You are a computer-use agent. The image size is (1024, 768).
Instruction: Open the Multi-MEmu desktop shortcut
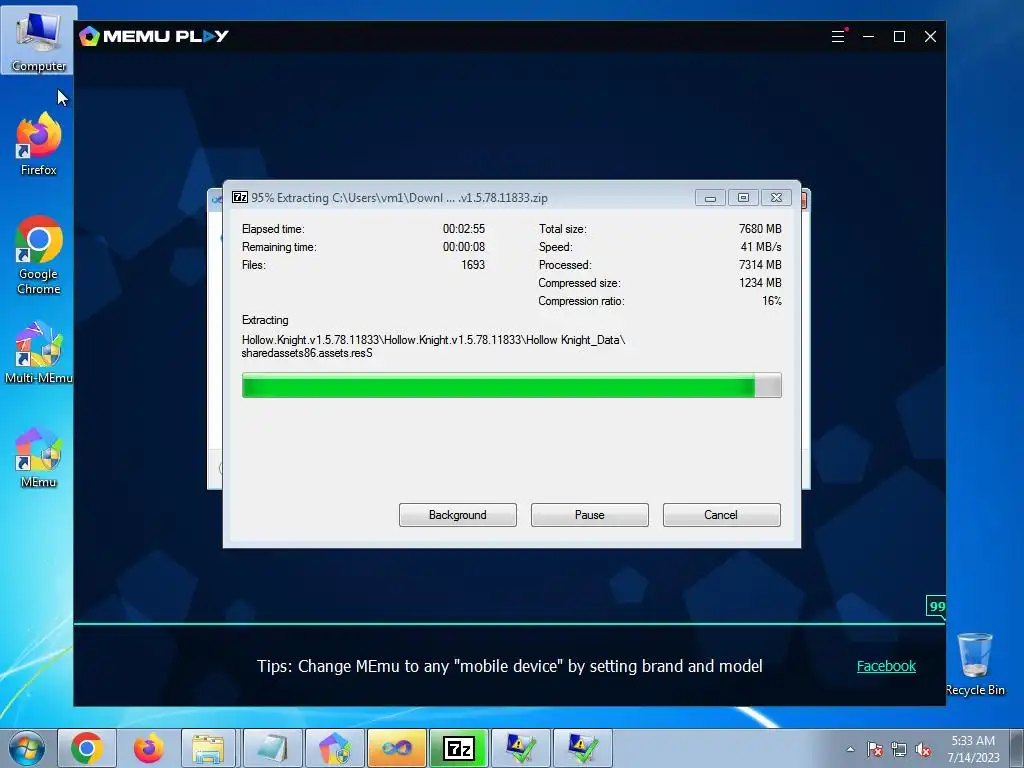point(39,353)
